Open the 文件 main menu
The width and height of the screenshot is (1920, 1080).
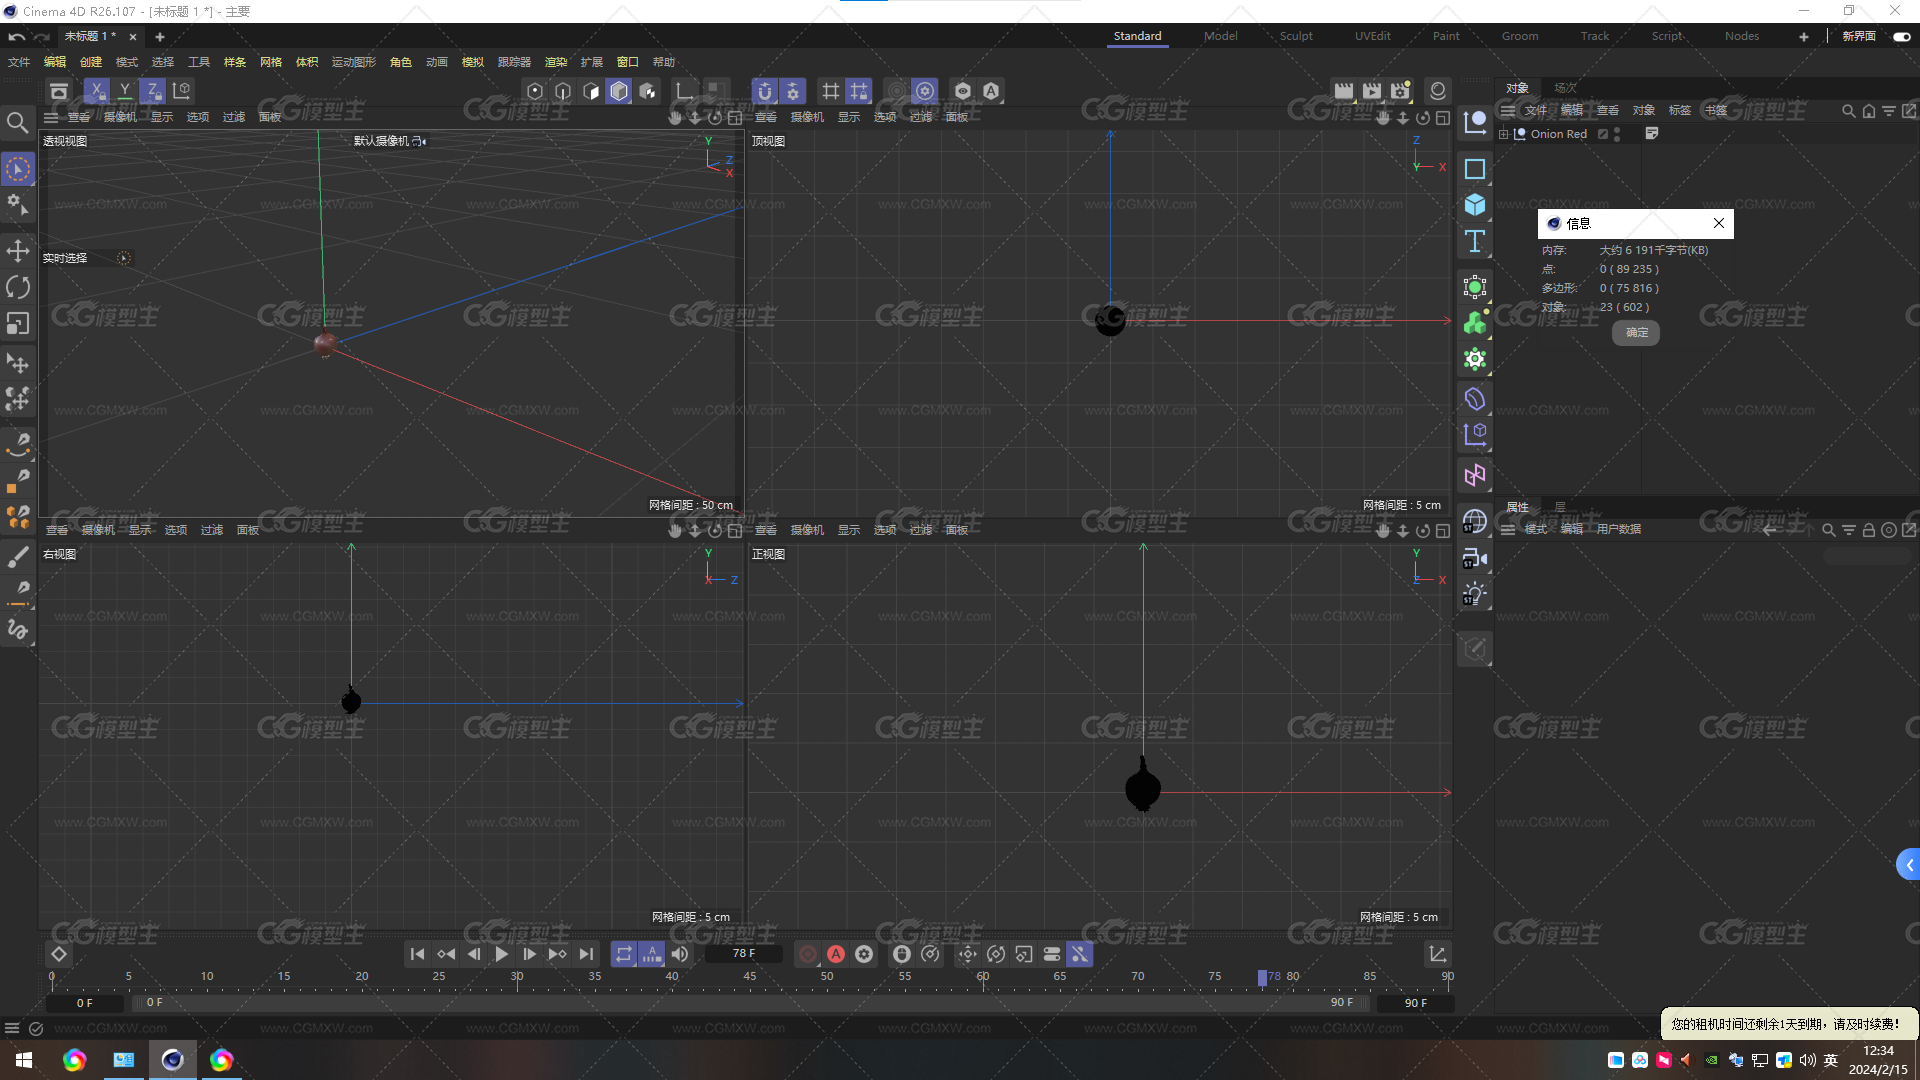click(19, 62)
